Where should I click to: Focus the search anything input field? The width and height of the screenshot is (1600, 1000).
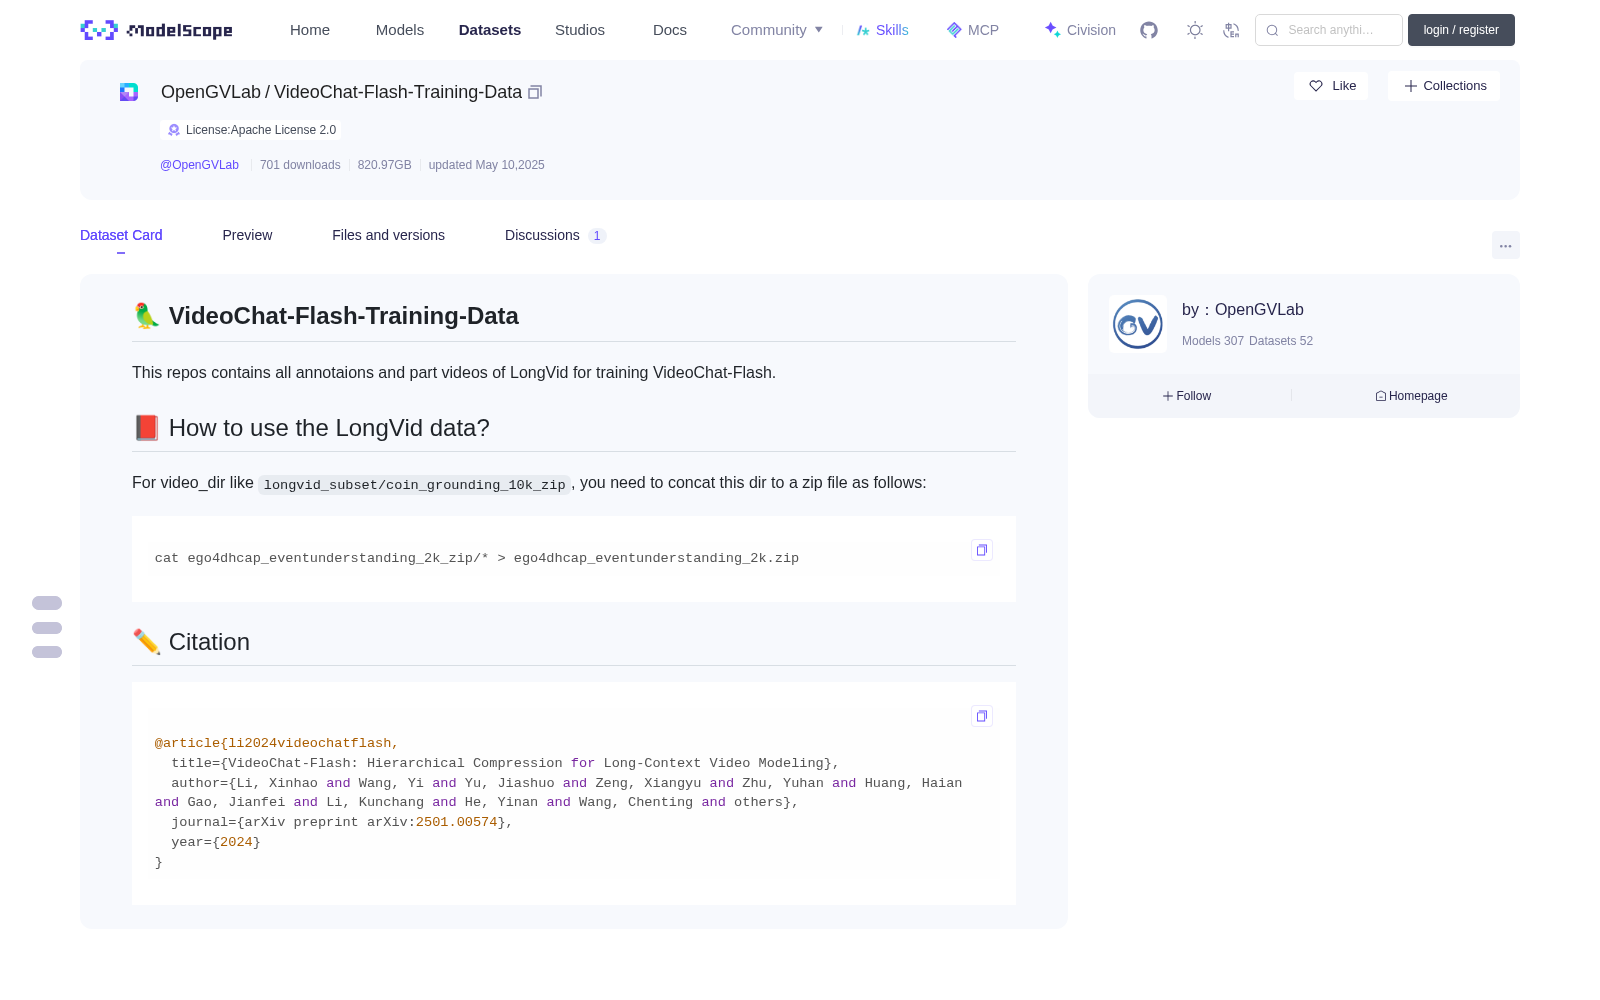coord(1329,30)
